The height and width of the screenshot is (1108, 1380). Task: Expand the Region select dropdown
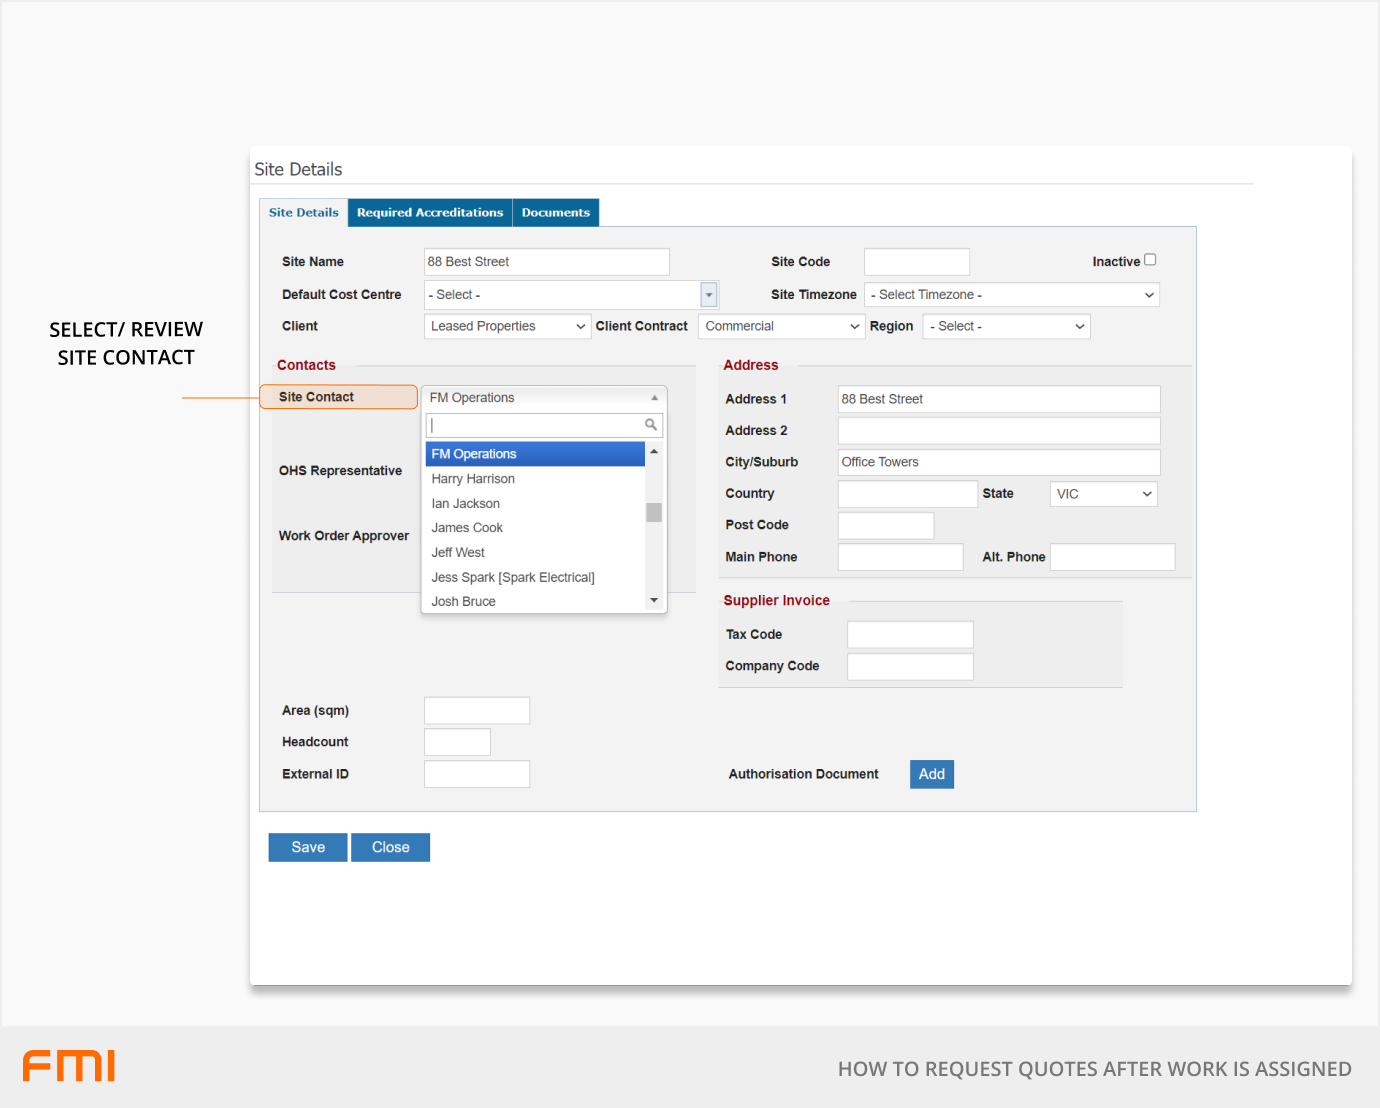pos(1006,327)
